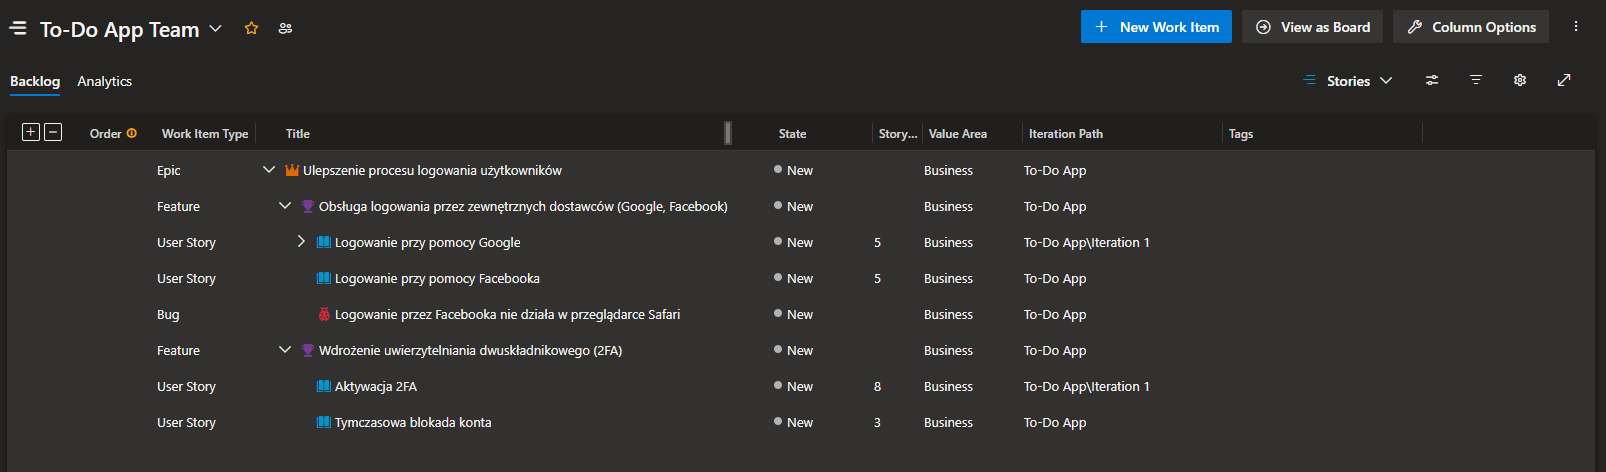This screenshot has width=1606, height=472.
Task: Click Iteration 1 path of Google login row
Action: click(1086, 242)
